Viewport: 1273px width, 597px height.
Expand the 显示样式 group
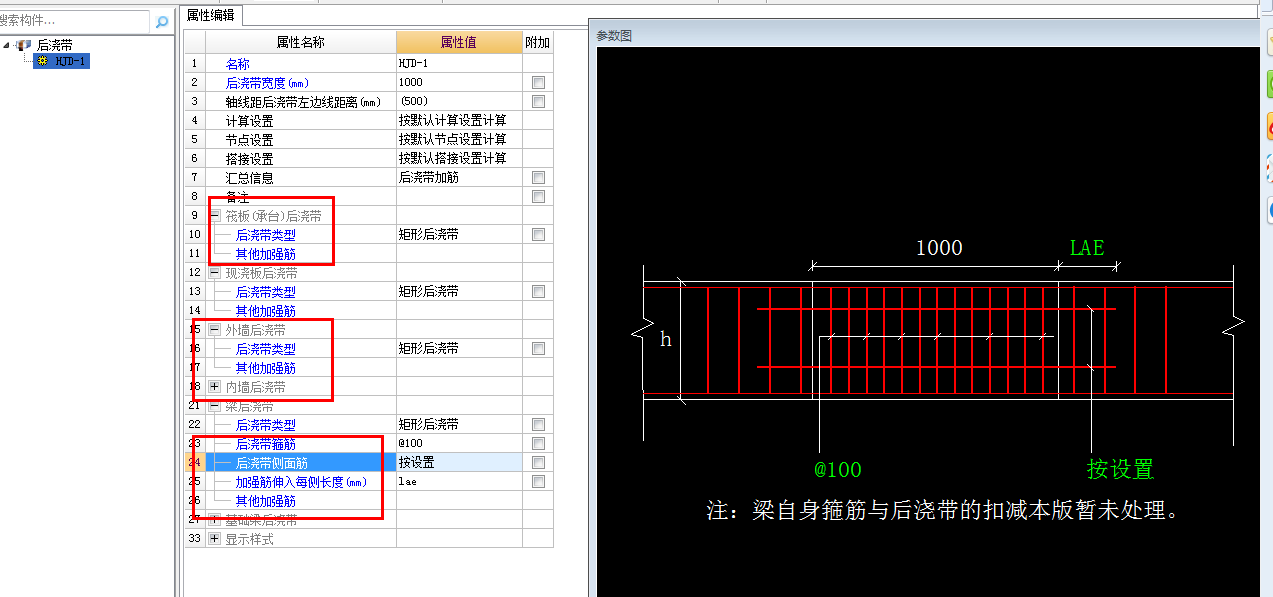click(x=214, y=539)
